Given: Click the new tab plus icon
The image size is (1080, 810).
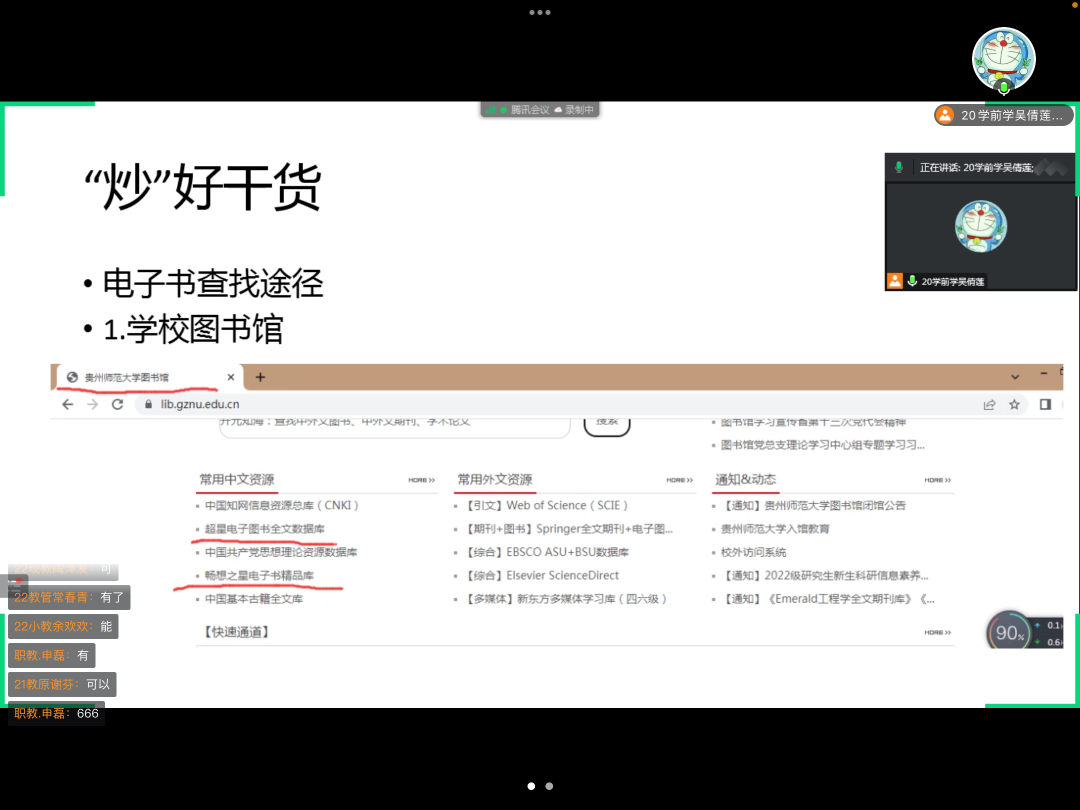Looking at the screenshot, I should (x=260, y=377).
